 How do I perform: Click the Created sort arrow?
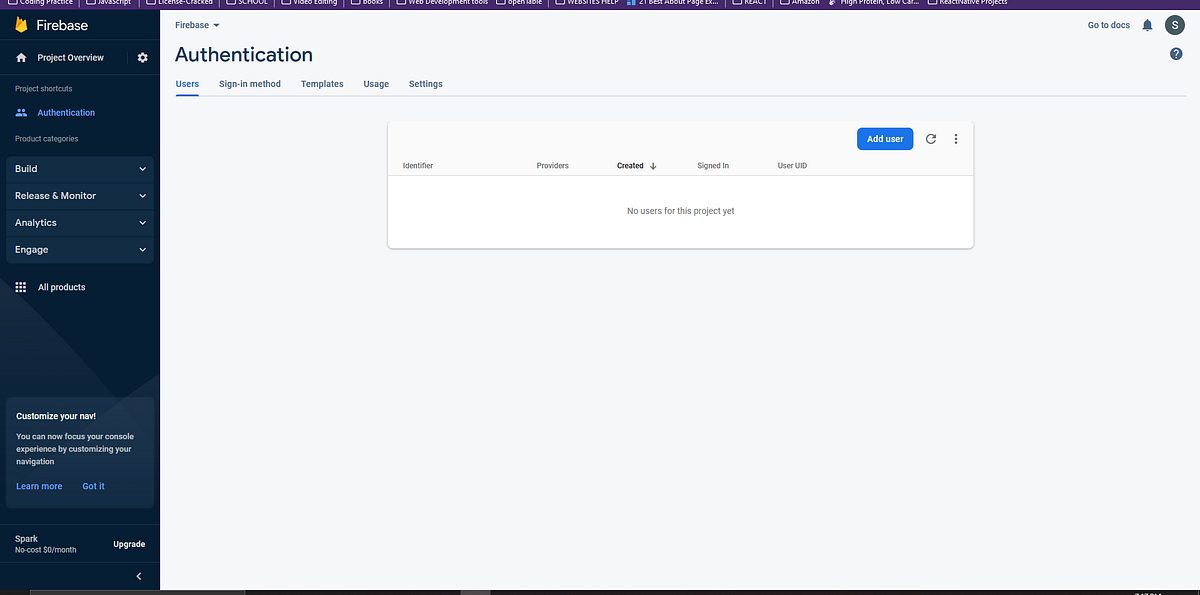point(653,166)
